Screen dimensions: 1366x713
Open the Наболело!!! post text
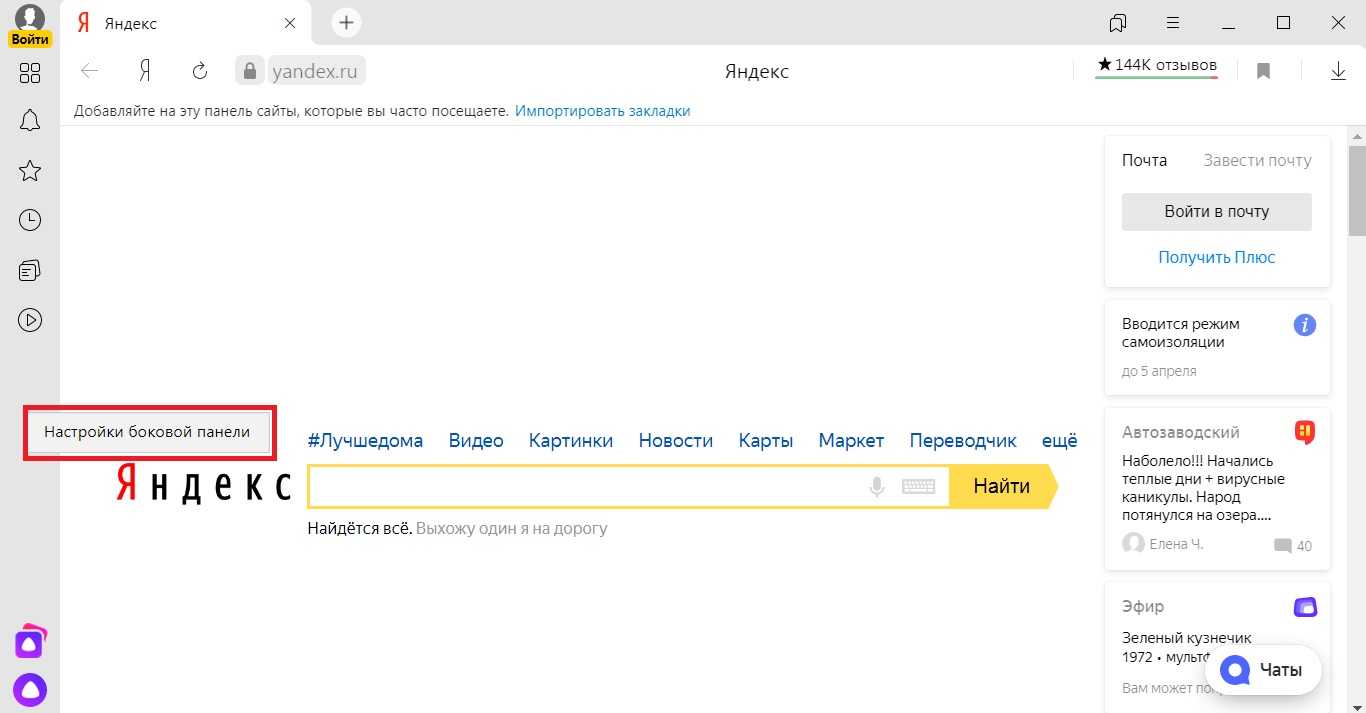coord(1203,489)
